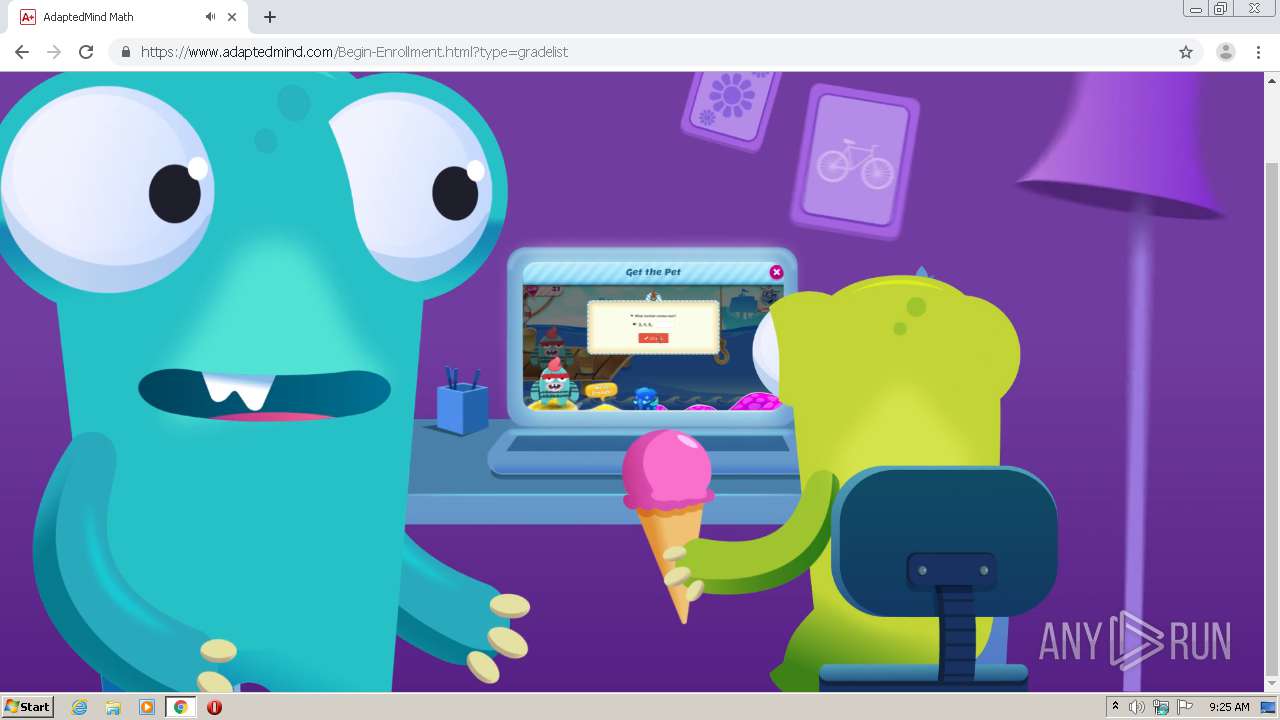Mute the AdaptedMind Math tab audio
The image size is (1280, 720).
click(x=210, y=17)
